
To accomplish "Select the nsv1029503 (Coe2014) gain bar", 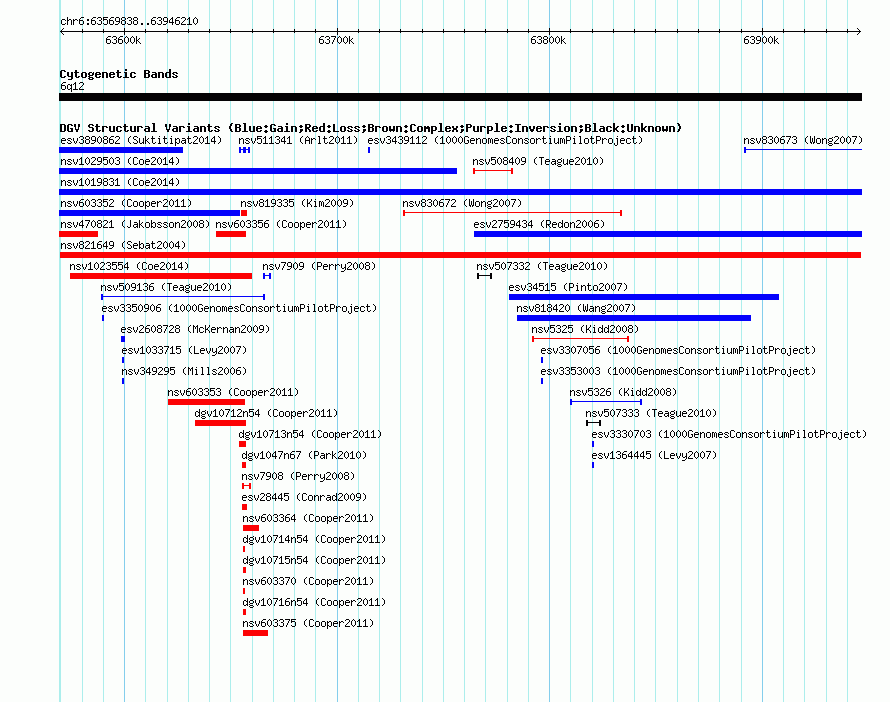I will (258, 171).
